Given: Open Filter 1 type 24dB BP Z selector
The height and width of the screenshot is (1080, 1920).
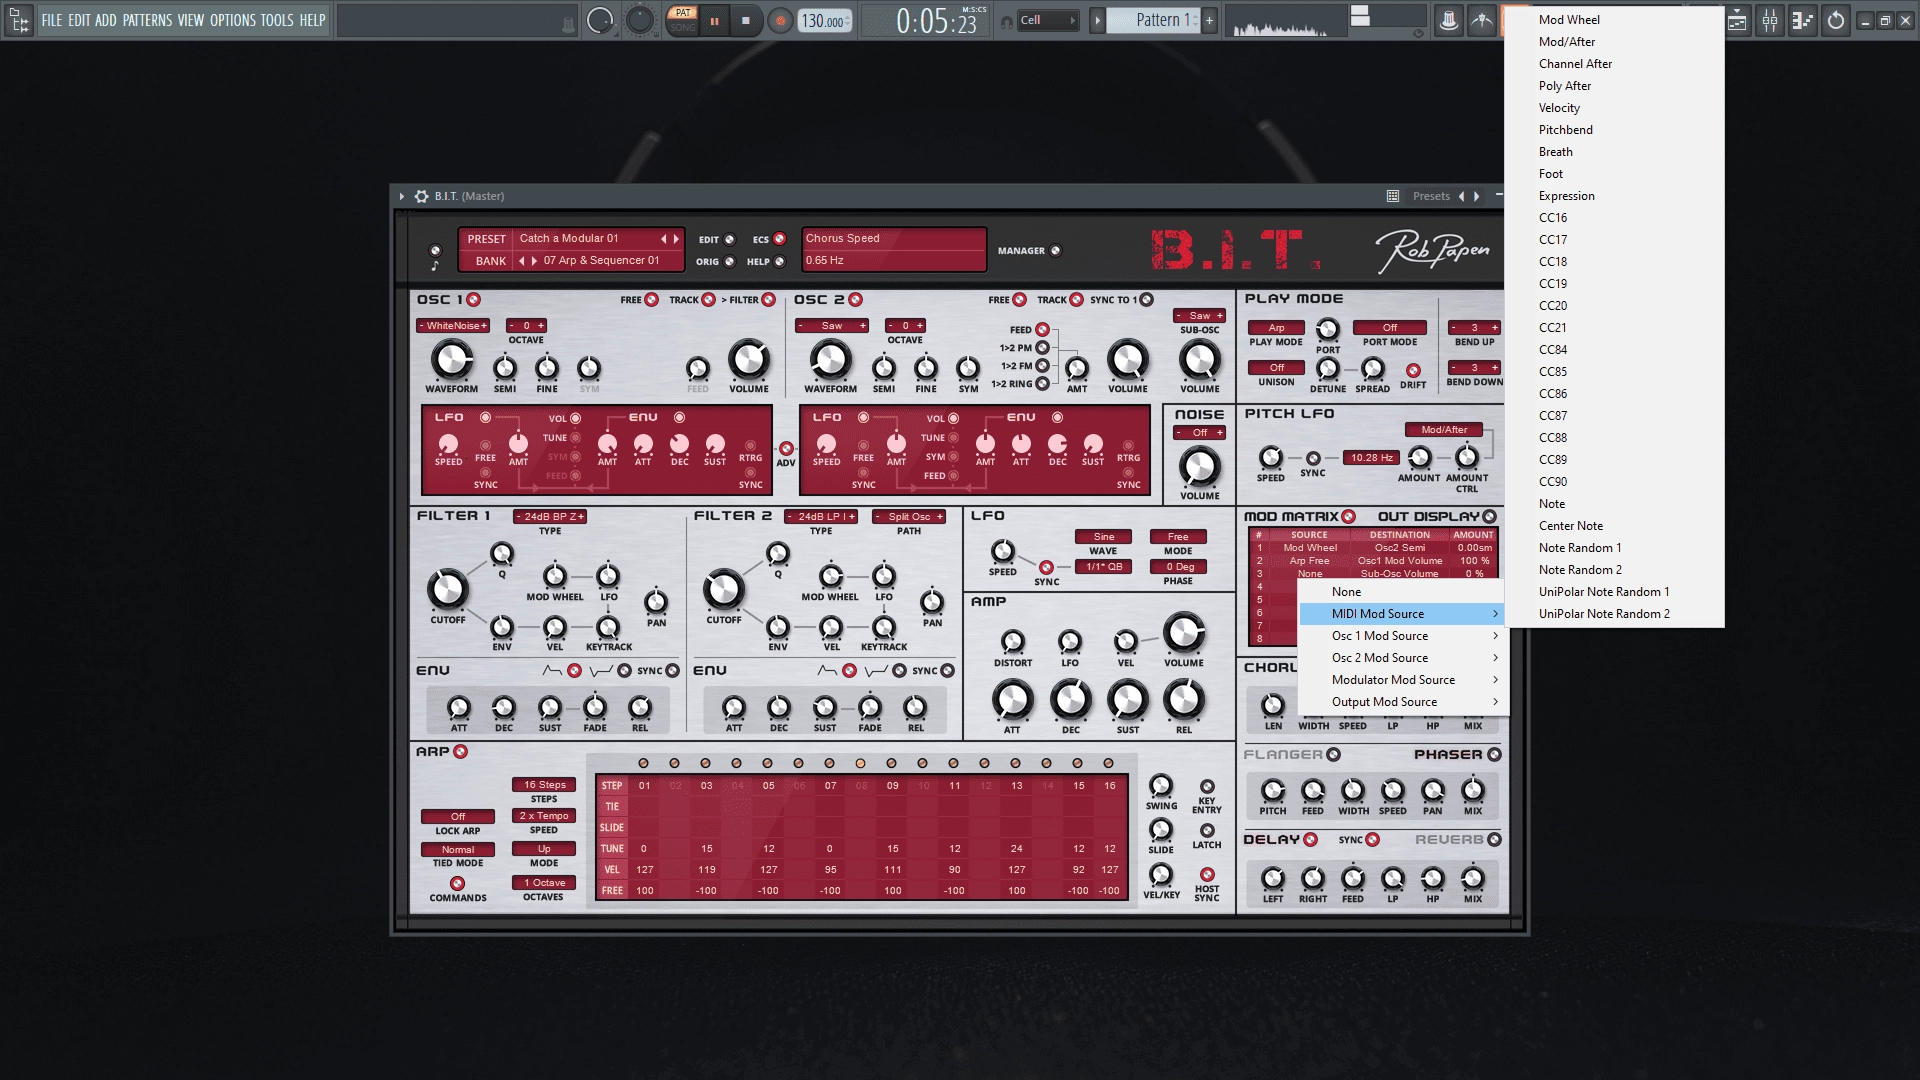Looking at the screenshot, I should tap(550, 517).
